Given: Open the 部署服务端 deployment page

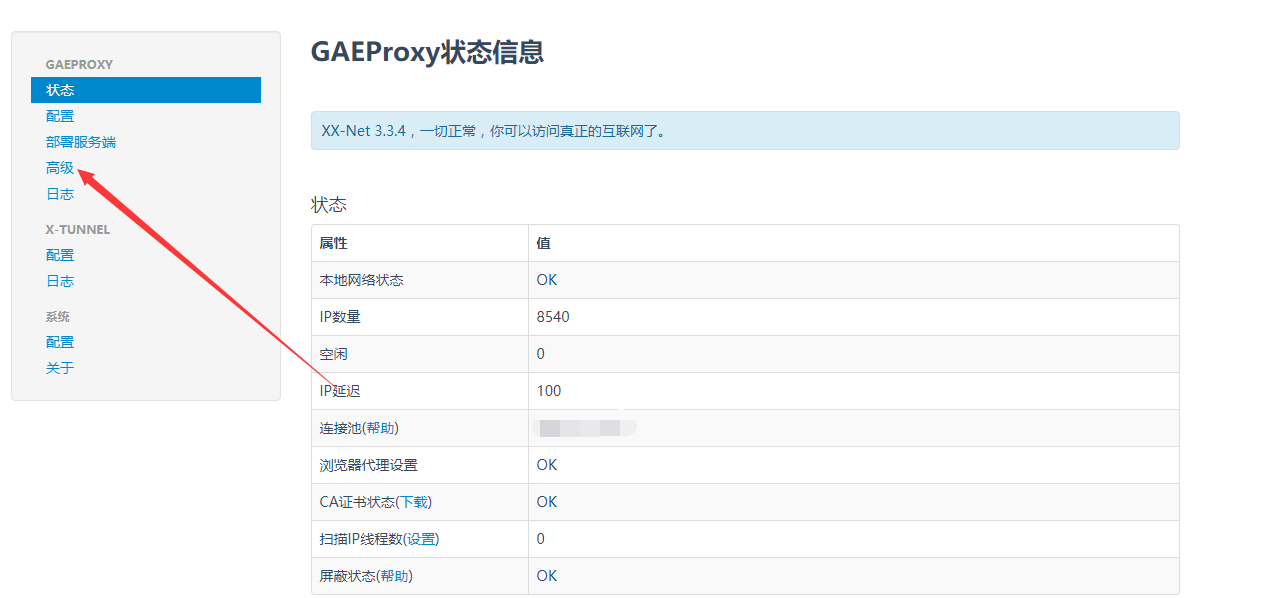Looking at the screenshot, I should pos(80,141).
